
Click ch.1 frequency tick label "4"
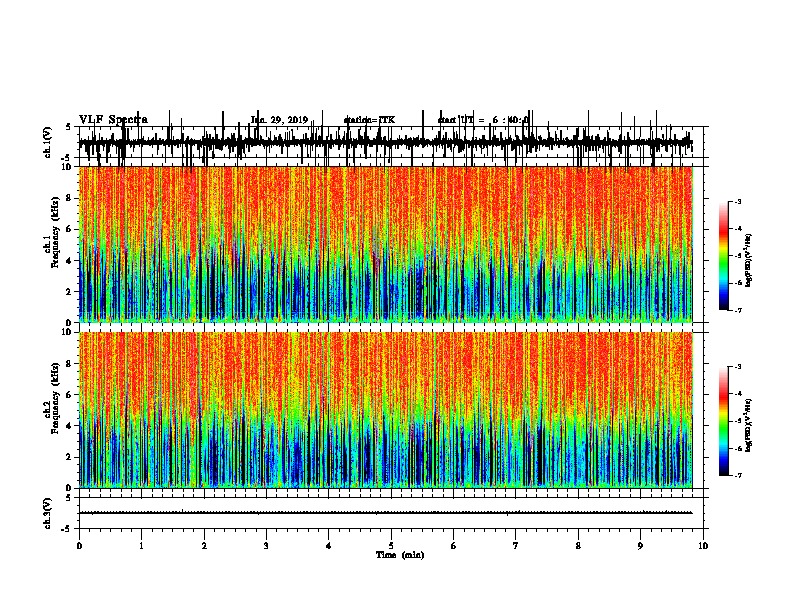69,261
